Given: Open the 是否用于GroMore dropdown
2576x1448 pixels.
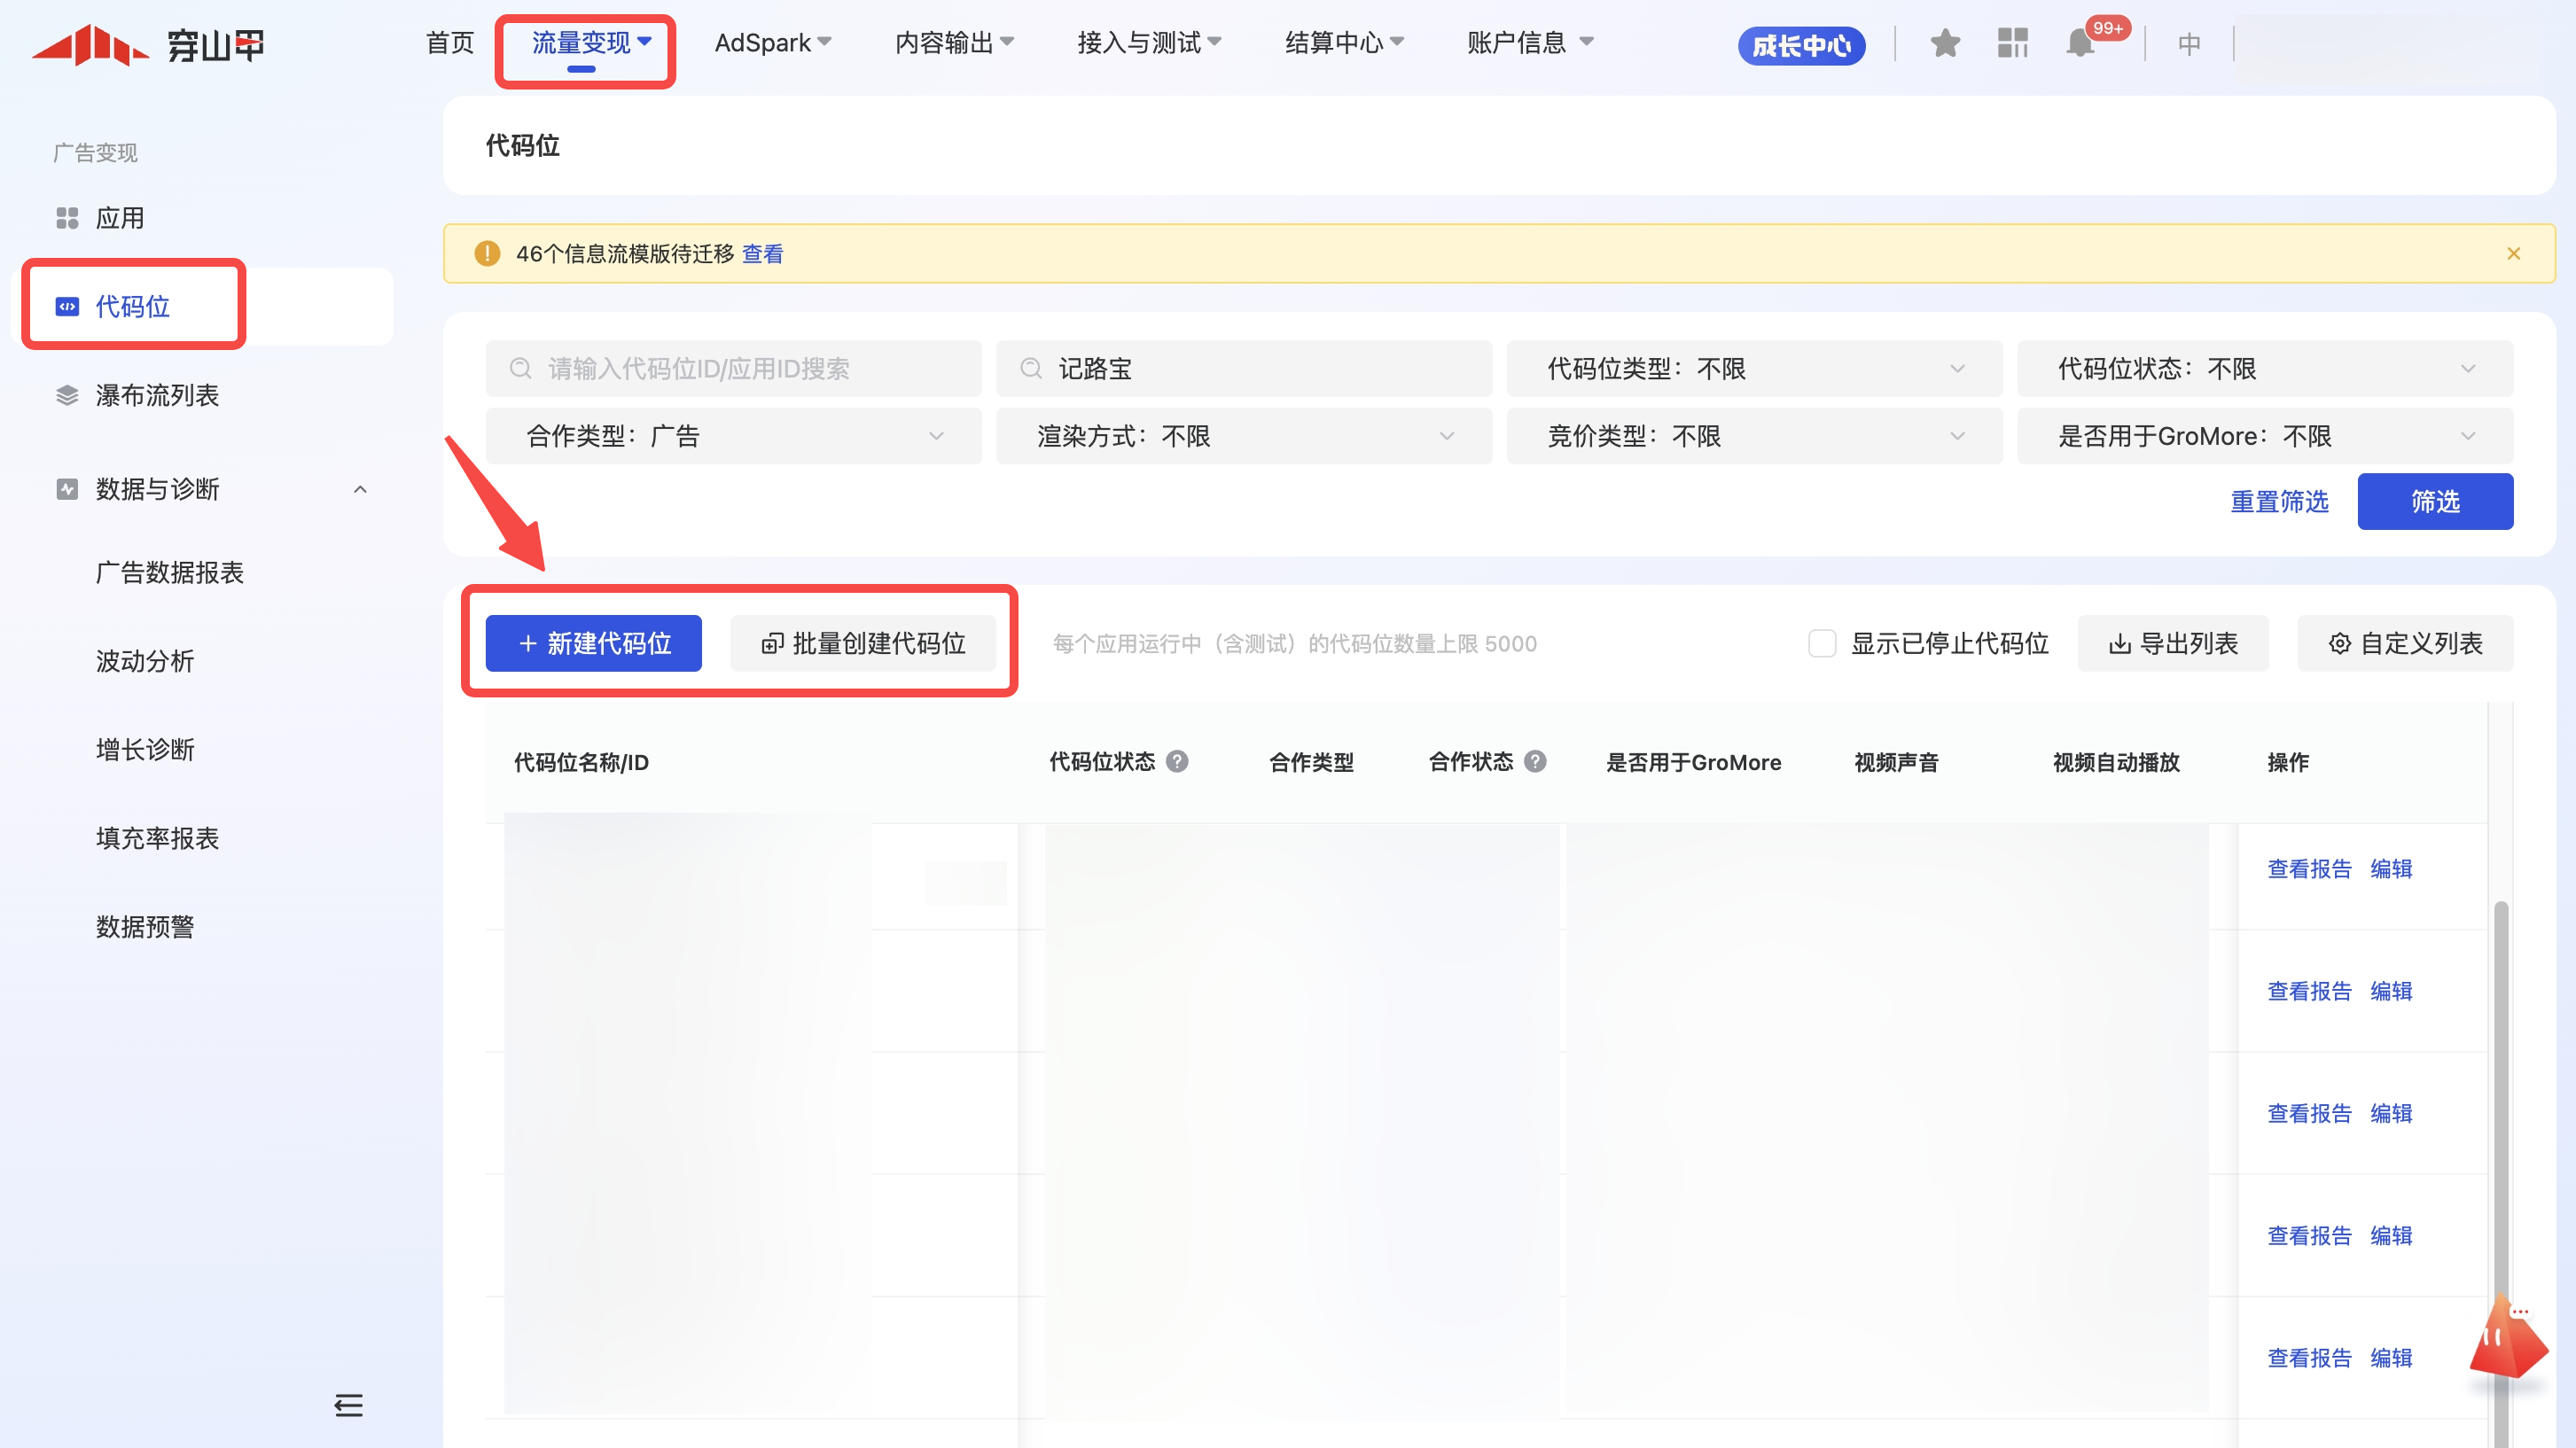Looking at the screenshot, I should point(2264,436).
